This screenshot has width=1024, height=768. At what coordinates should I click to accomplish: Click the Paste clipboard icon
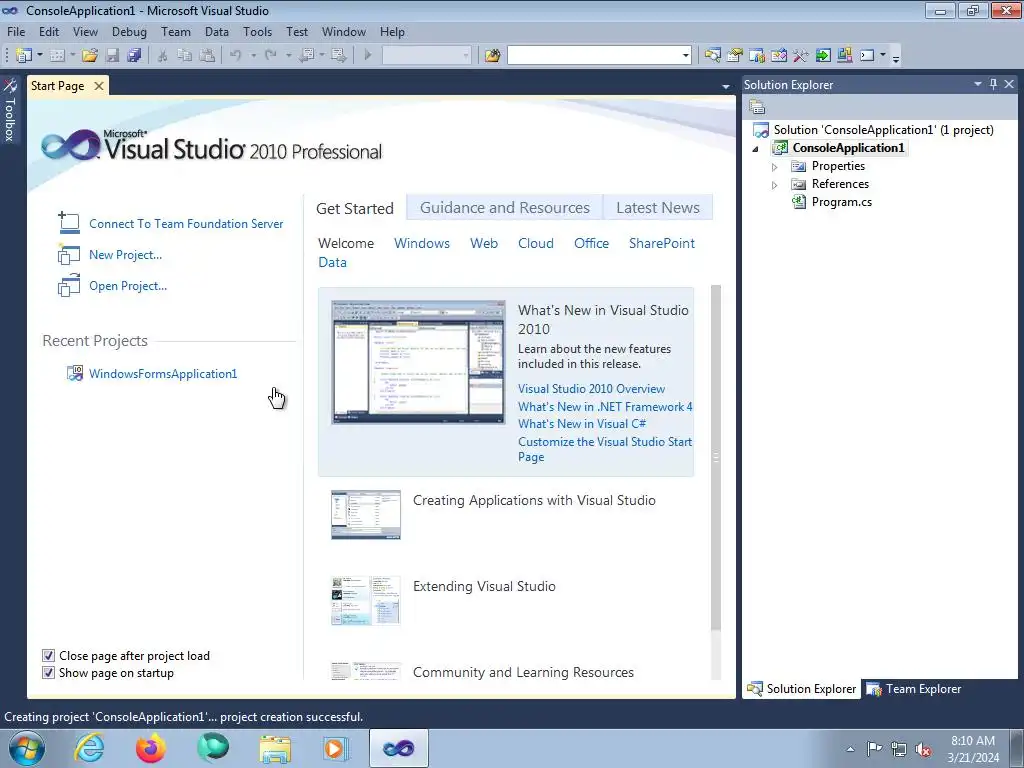(x=207, y=56)
